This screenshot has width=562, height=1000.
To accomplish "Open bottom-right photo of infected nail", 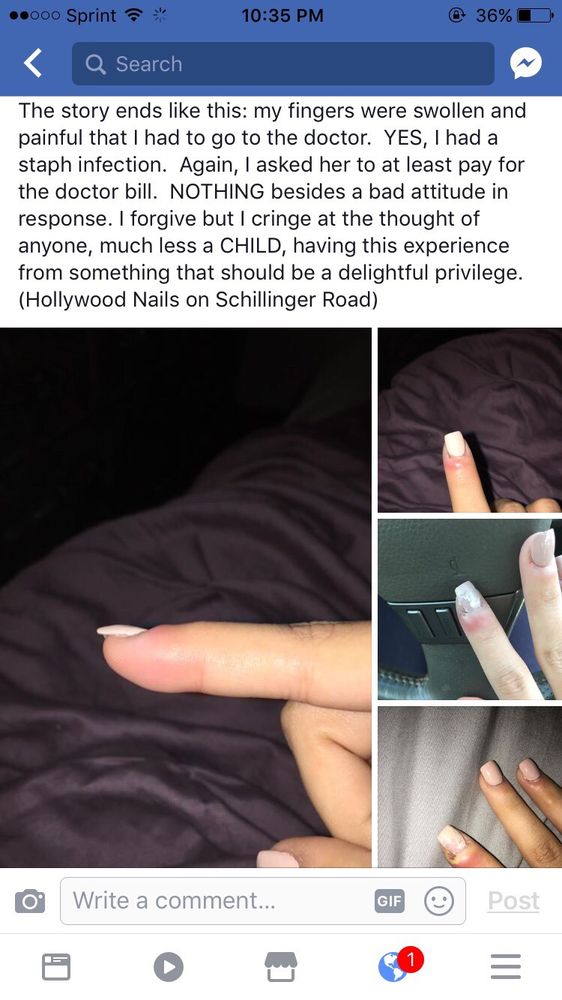I will (x=470, y=787).
